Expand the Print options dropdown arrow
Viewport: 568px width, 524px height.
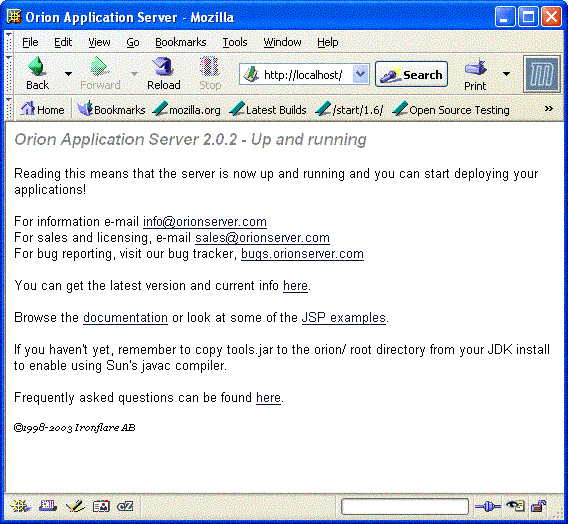click(506, 74)
